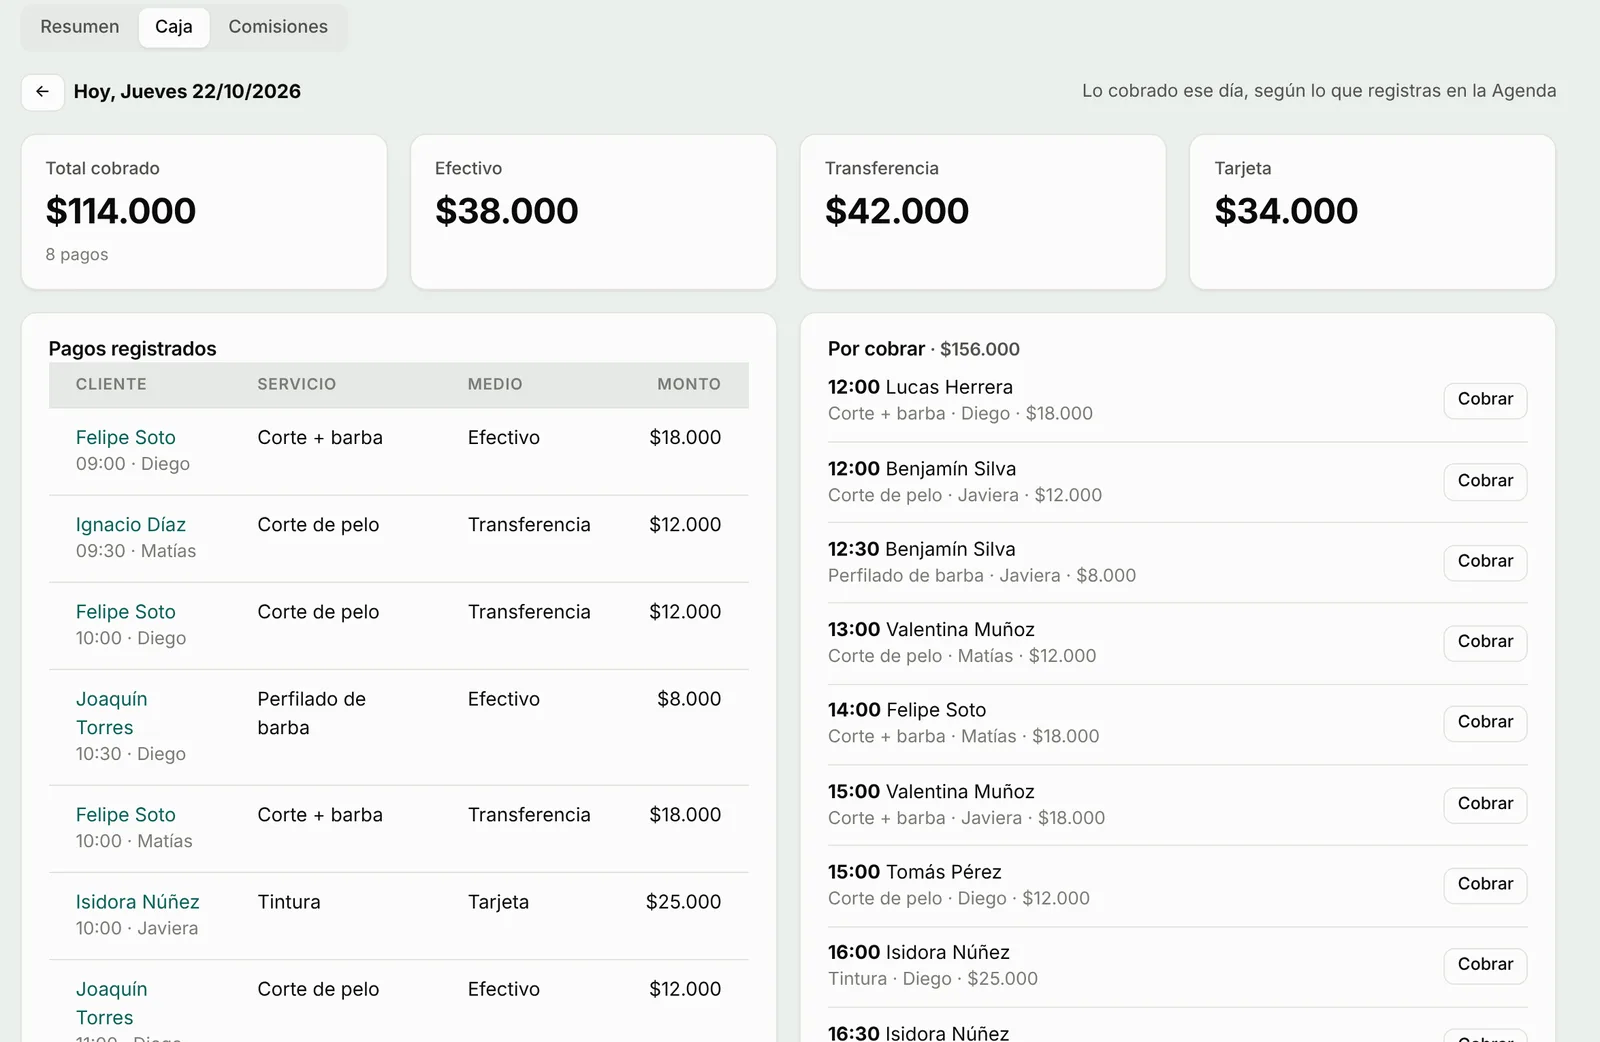This screenshot has width=1600, height=1042.
Task: Click 'Tintura · Diego · $25.000' detail
Action: pyautogui.click(x=933, y=979)
